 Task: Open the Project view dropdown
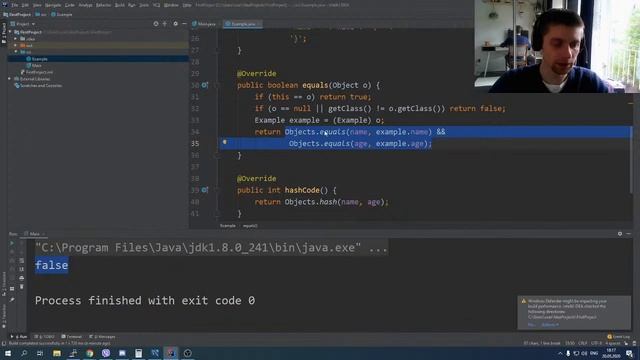[x=23, y=24]
